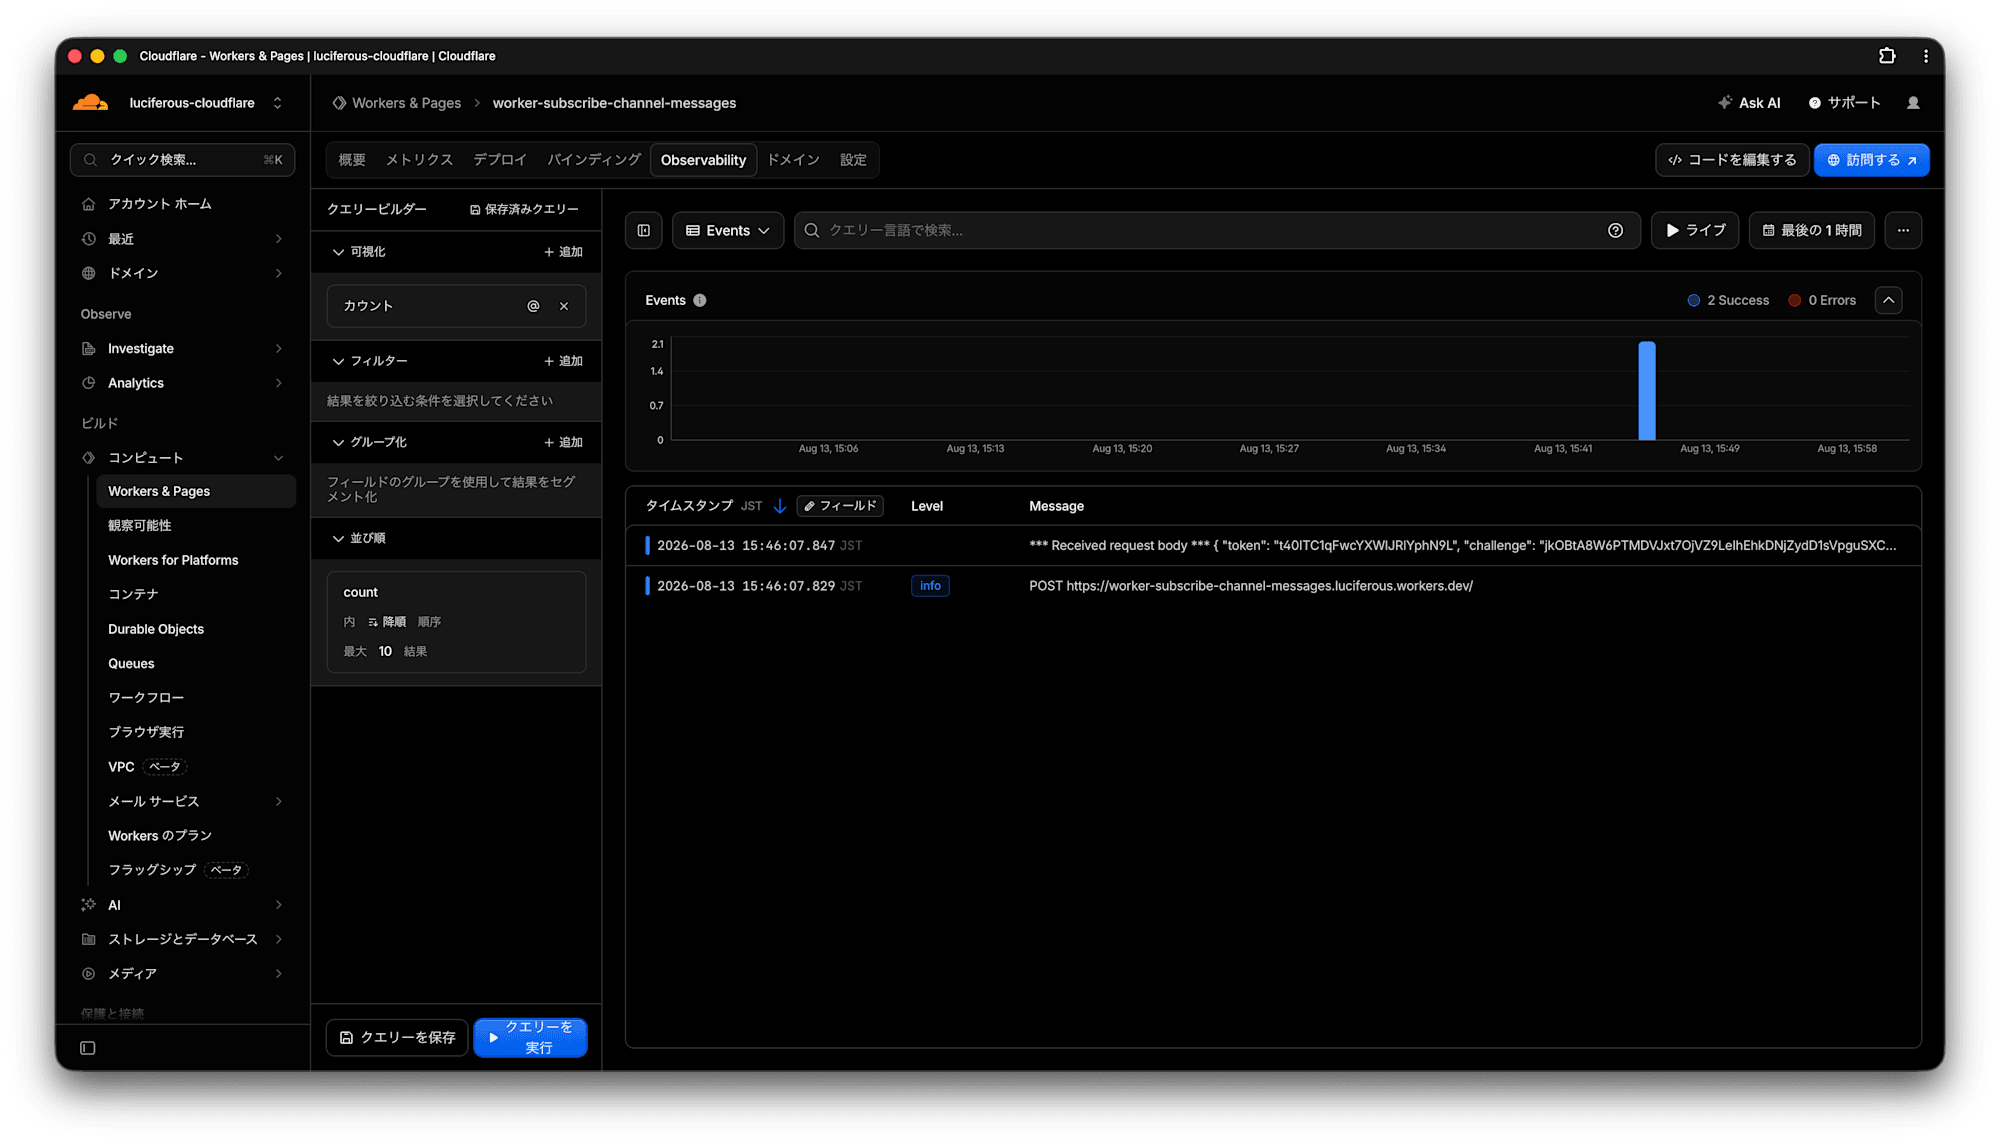Click the Analytics icon
Viewport: 2000px width, 1144px height.
pyautogui.click(x=89, y=383)
